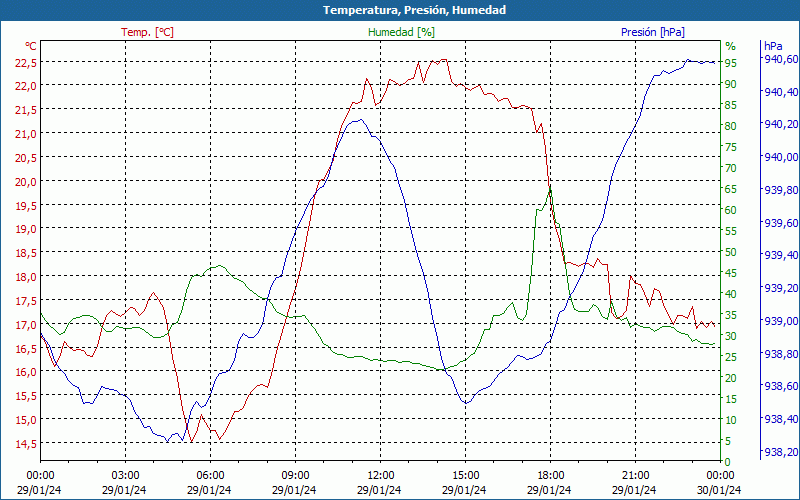Click pressure axis value '939,00'
Screen dimensions: 800x500
coord(780,321)
